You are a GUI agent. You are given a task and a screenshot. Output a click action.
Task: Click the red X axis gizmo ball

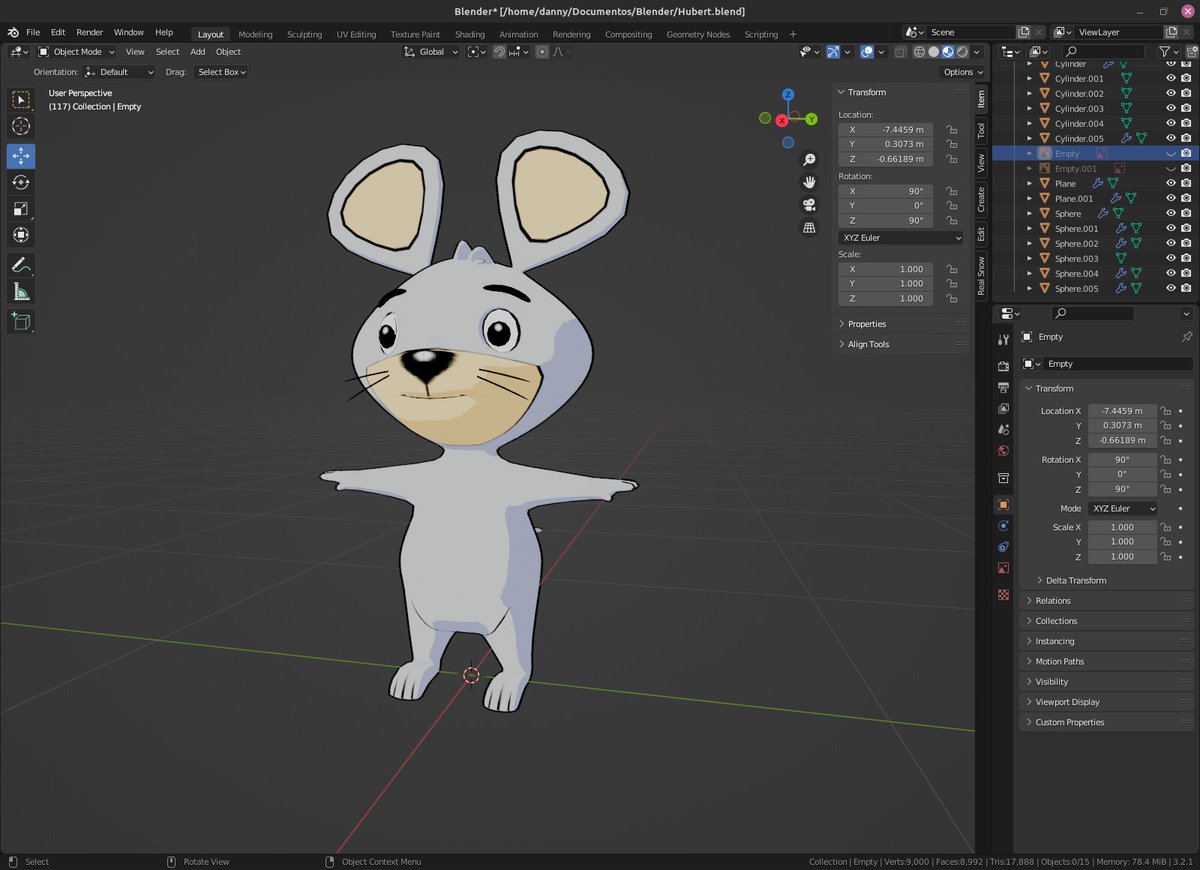point(782,120)
